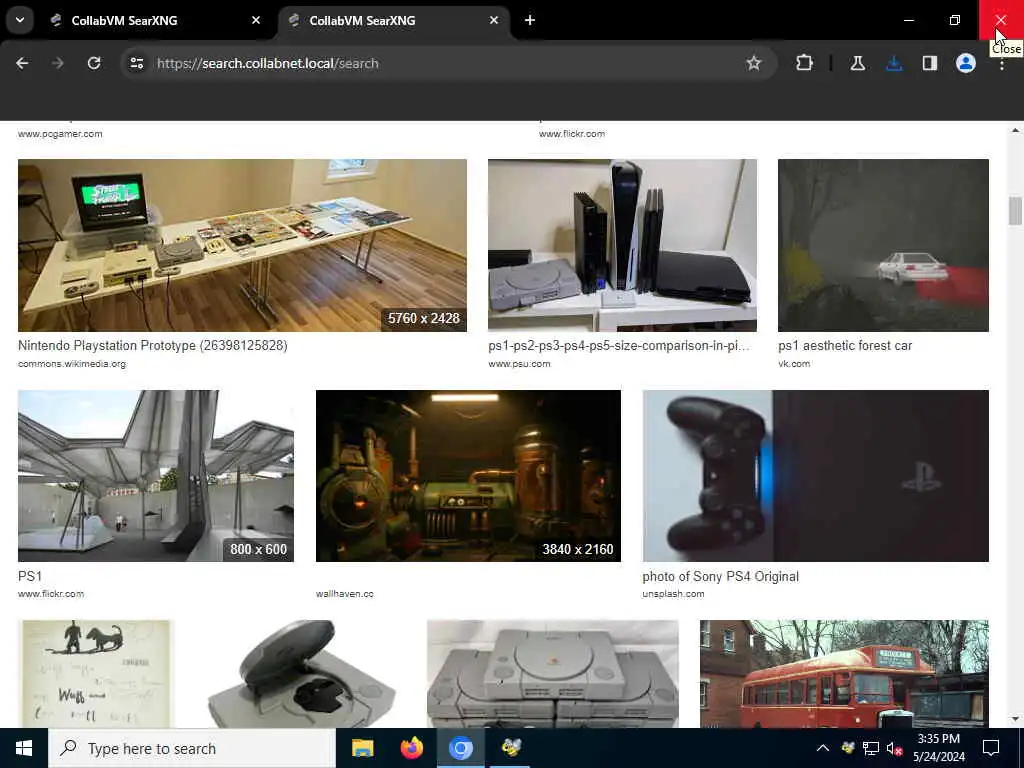1024x768 pixels.
Task: Open the Windows Start menu
Action: [24, 748]
